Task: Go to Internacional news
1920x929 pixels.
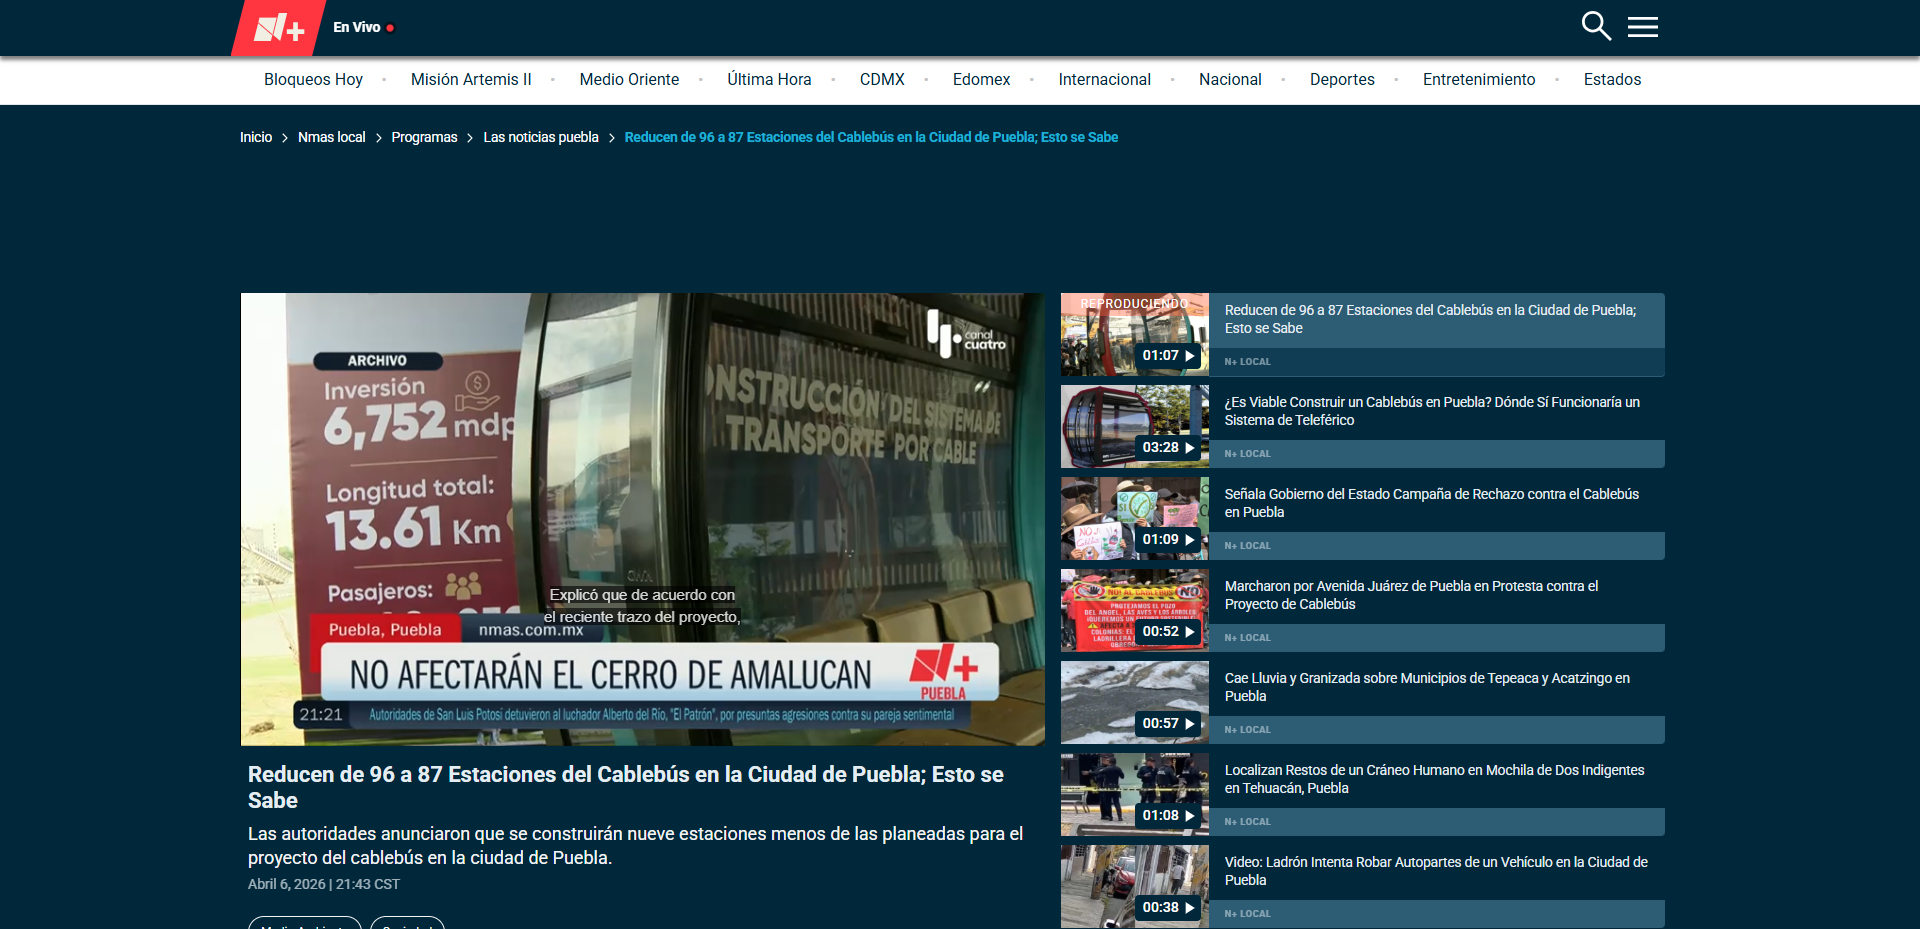Action: point(1104,80)
